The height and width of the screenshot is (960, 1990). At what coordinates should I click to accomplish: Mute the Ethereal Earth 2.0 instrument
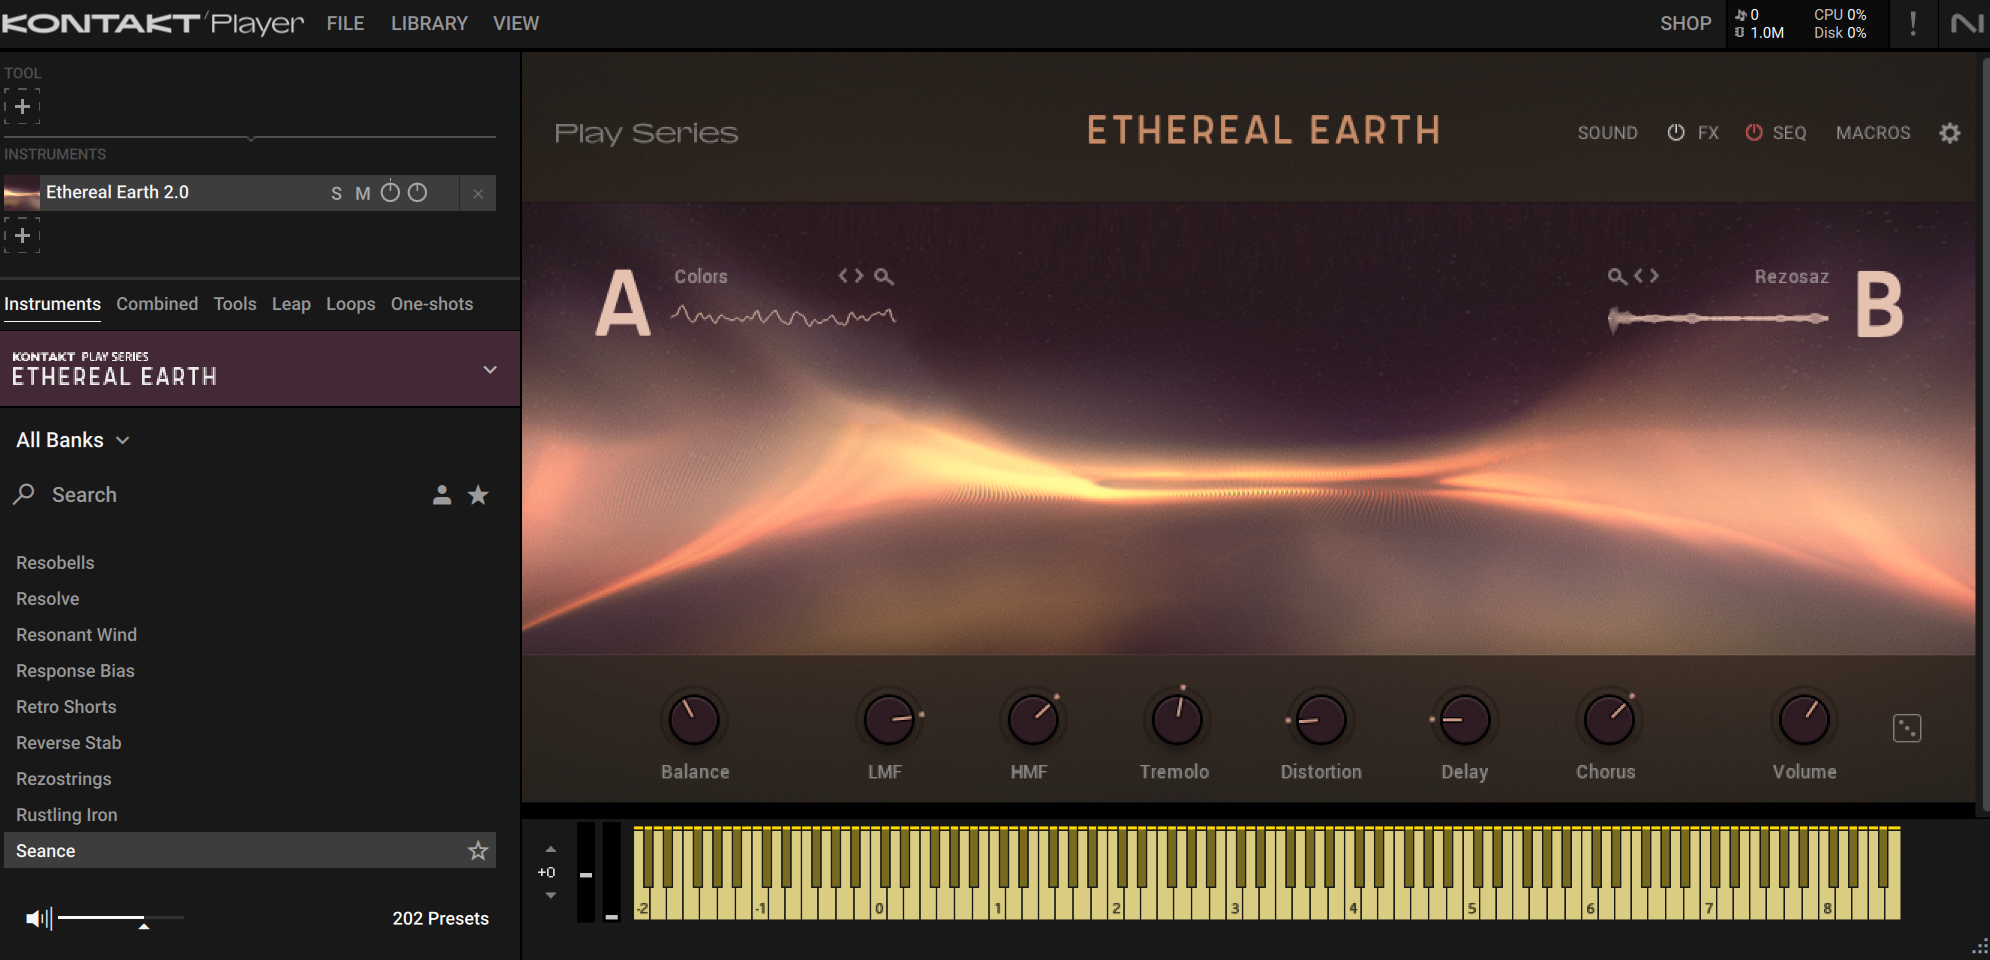[362, 193]
